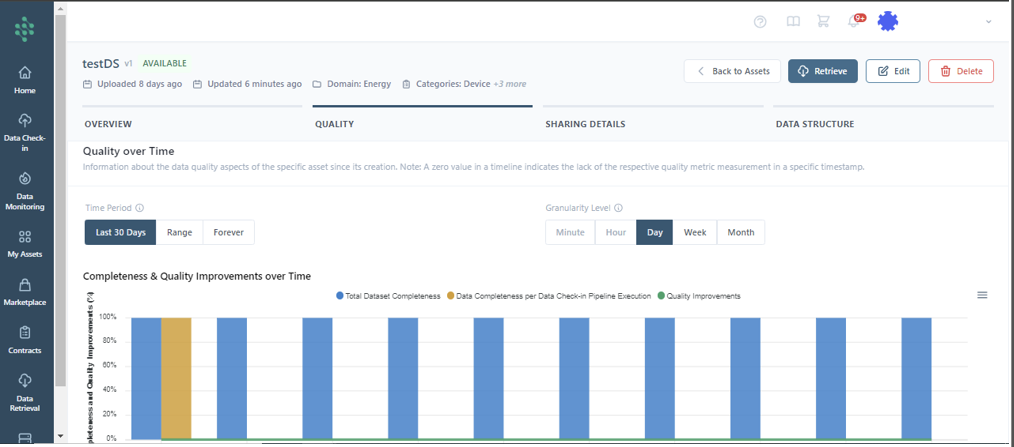
Task: Toggle the Total Dataset Completeness legend swatch
Action: [340, 296]
